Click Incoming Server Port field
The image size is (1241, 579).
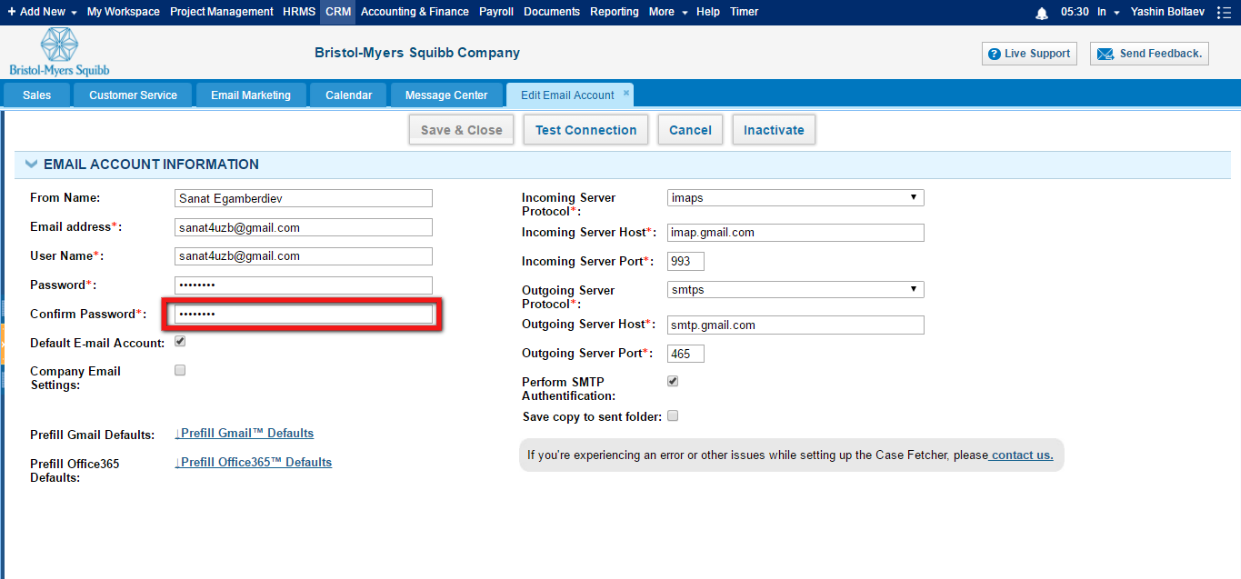[x=685, y=262]
